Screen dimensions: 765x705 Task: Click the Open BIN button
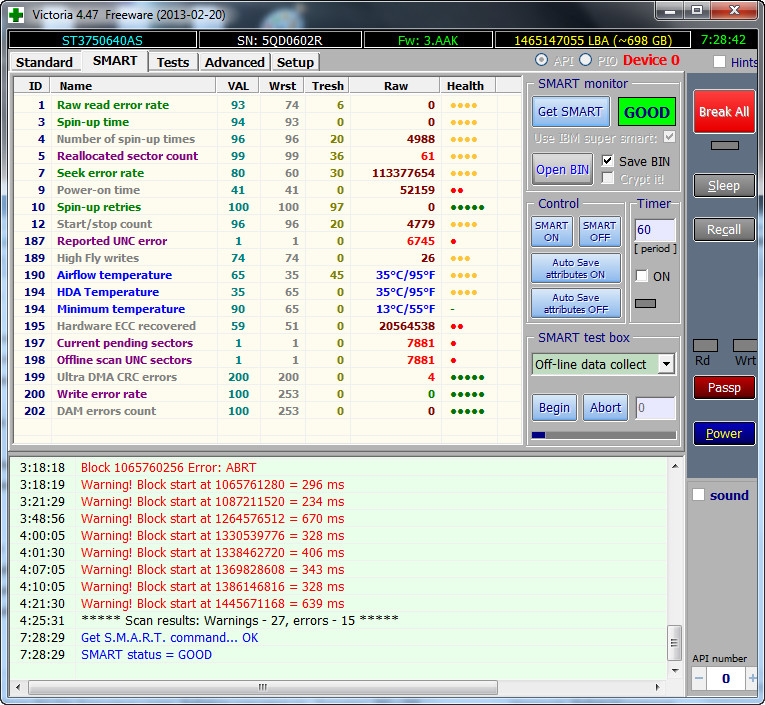[x=563, y=169]
